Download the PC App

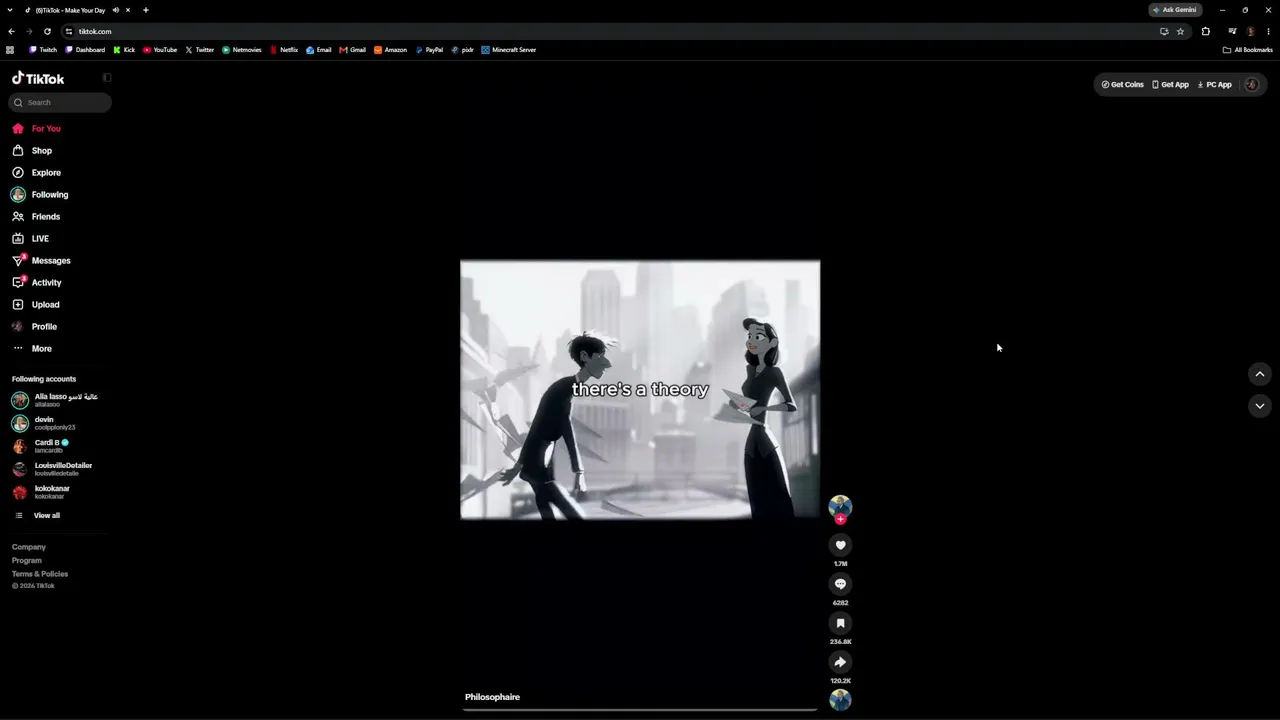[x=1215, y=85]
